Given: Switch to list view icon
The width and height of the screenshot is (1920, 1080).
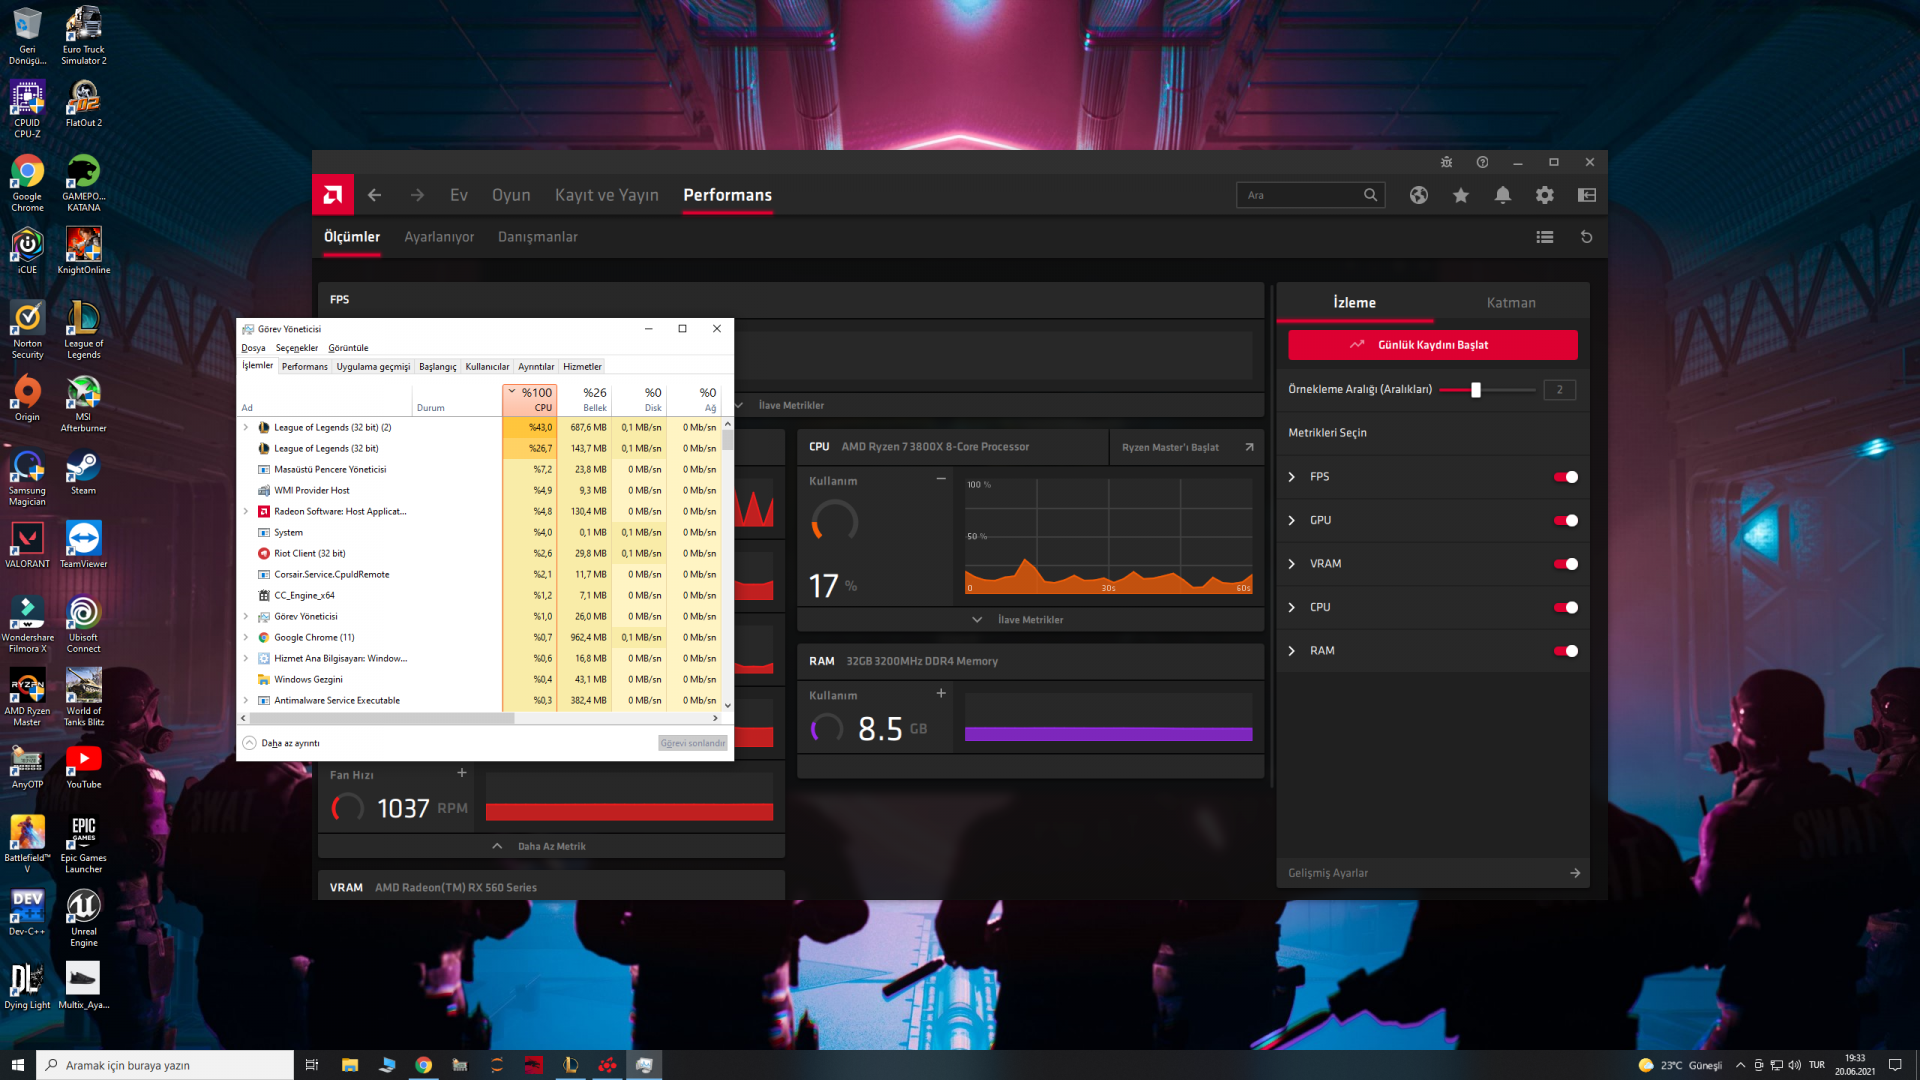Looking at the screenshot, I should 1544,237.
